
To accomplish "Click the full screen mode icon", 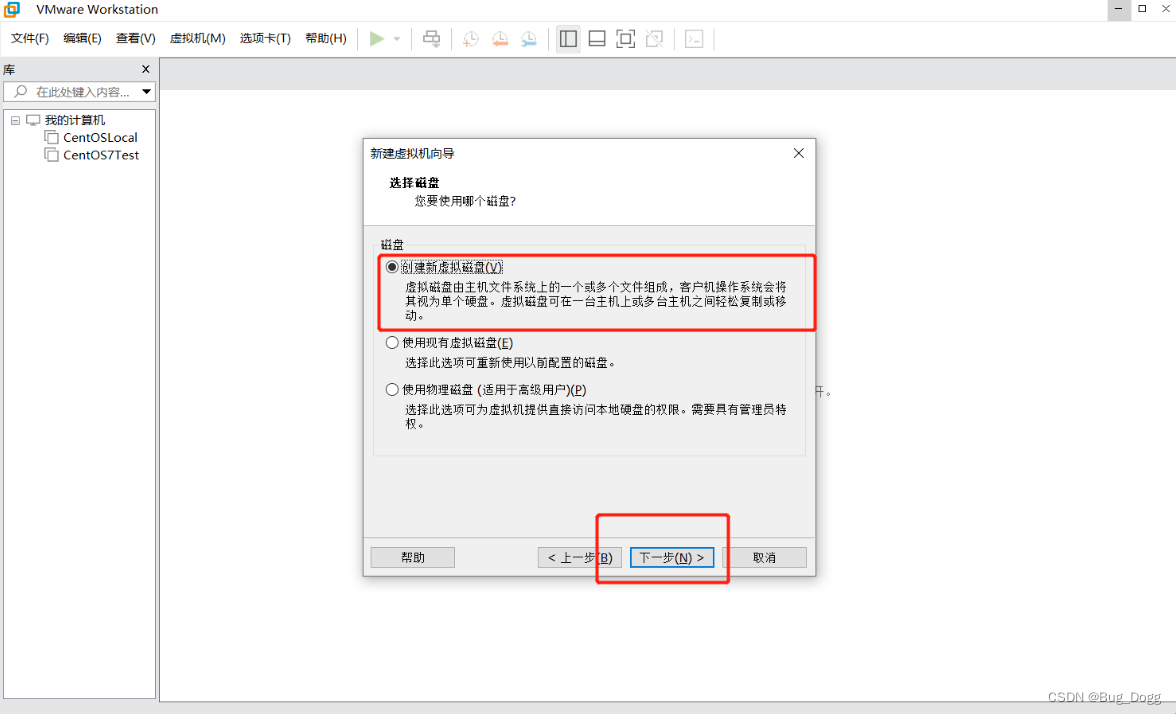I will pyautogui.click(x=626, y=38).
